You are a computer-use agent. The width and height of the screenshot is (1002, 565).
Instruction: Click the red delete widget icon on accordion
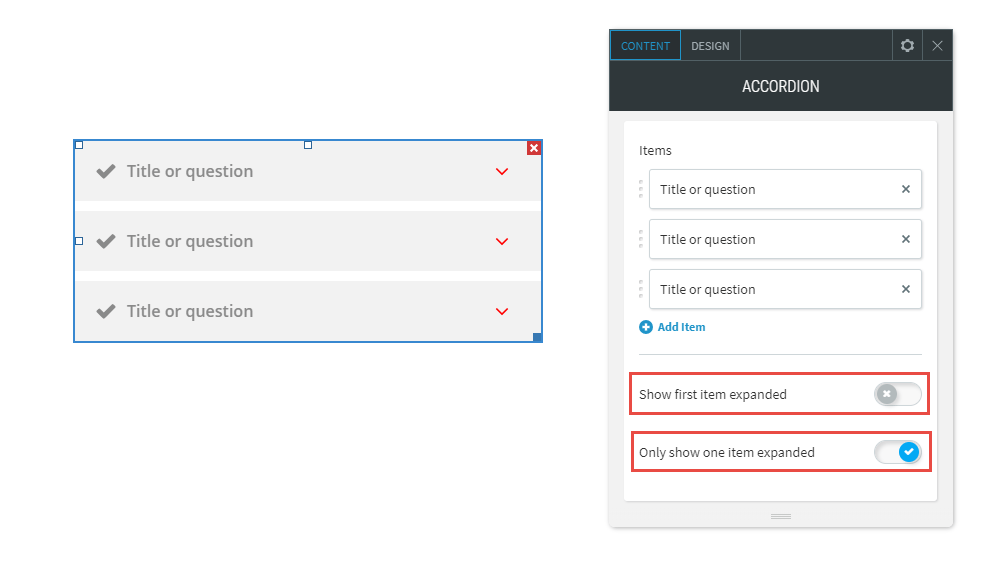coord(534,148)
